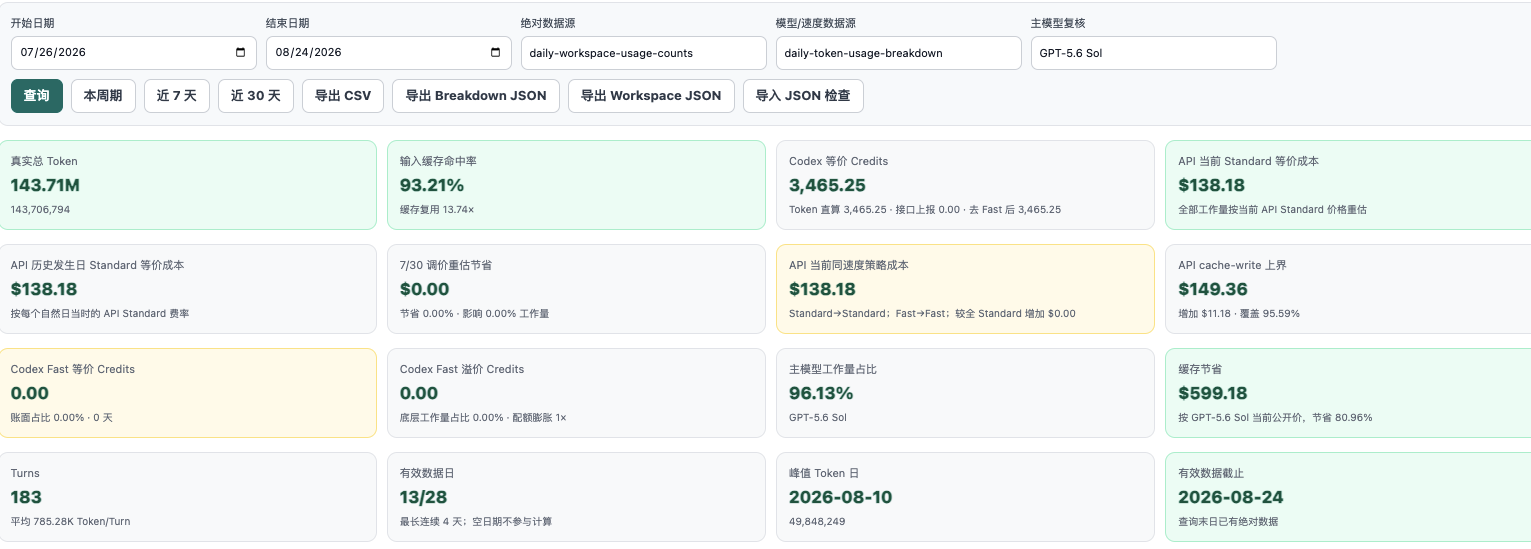Click the text 平均 785.28K Token/Turn

tap(71, 522)
